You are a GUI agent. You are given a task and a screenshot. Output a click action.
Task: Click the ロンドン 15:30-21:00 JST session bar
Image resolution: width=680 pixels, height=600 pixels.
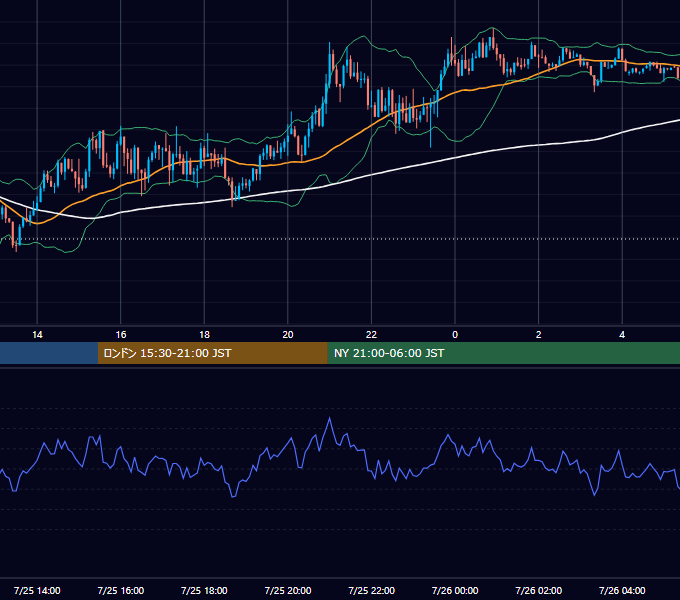click(212, 353)
